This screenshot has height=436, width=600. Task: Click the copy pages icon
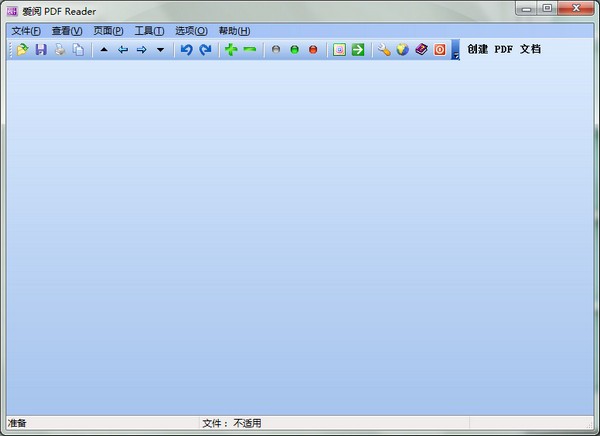point(78,50)
